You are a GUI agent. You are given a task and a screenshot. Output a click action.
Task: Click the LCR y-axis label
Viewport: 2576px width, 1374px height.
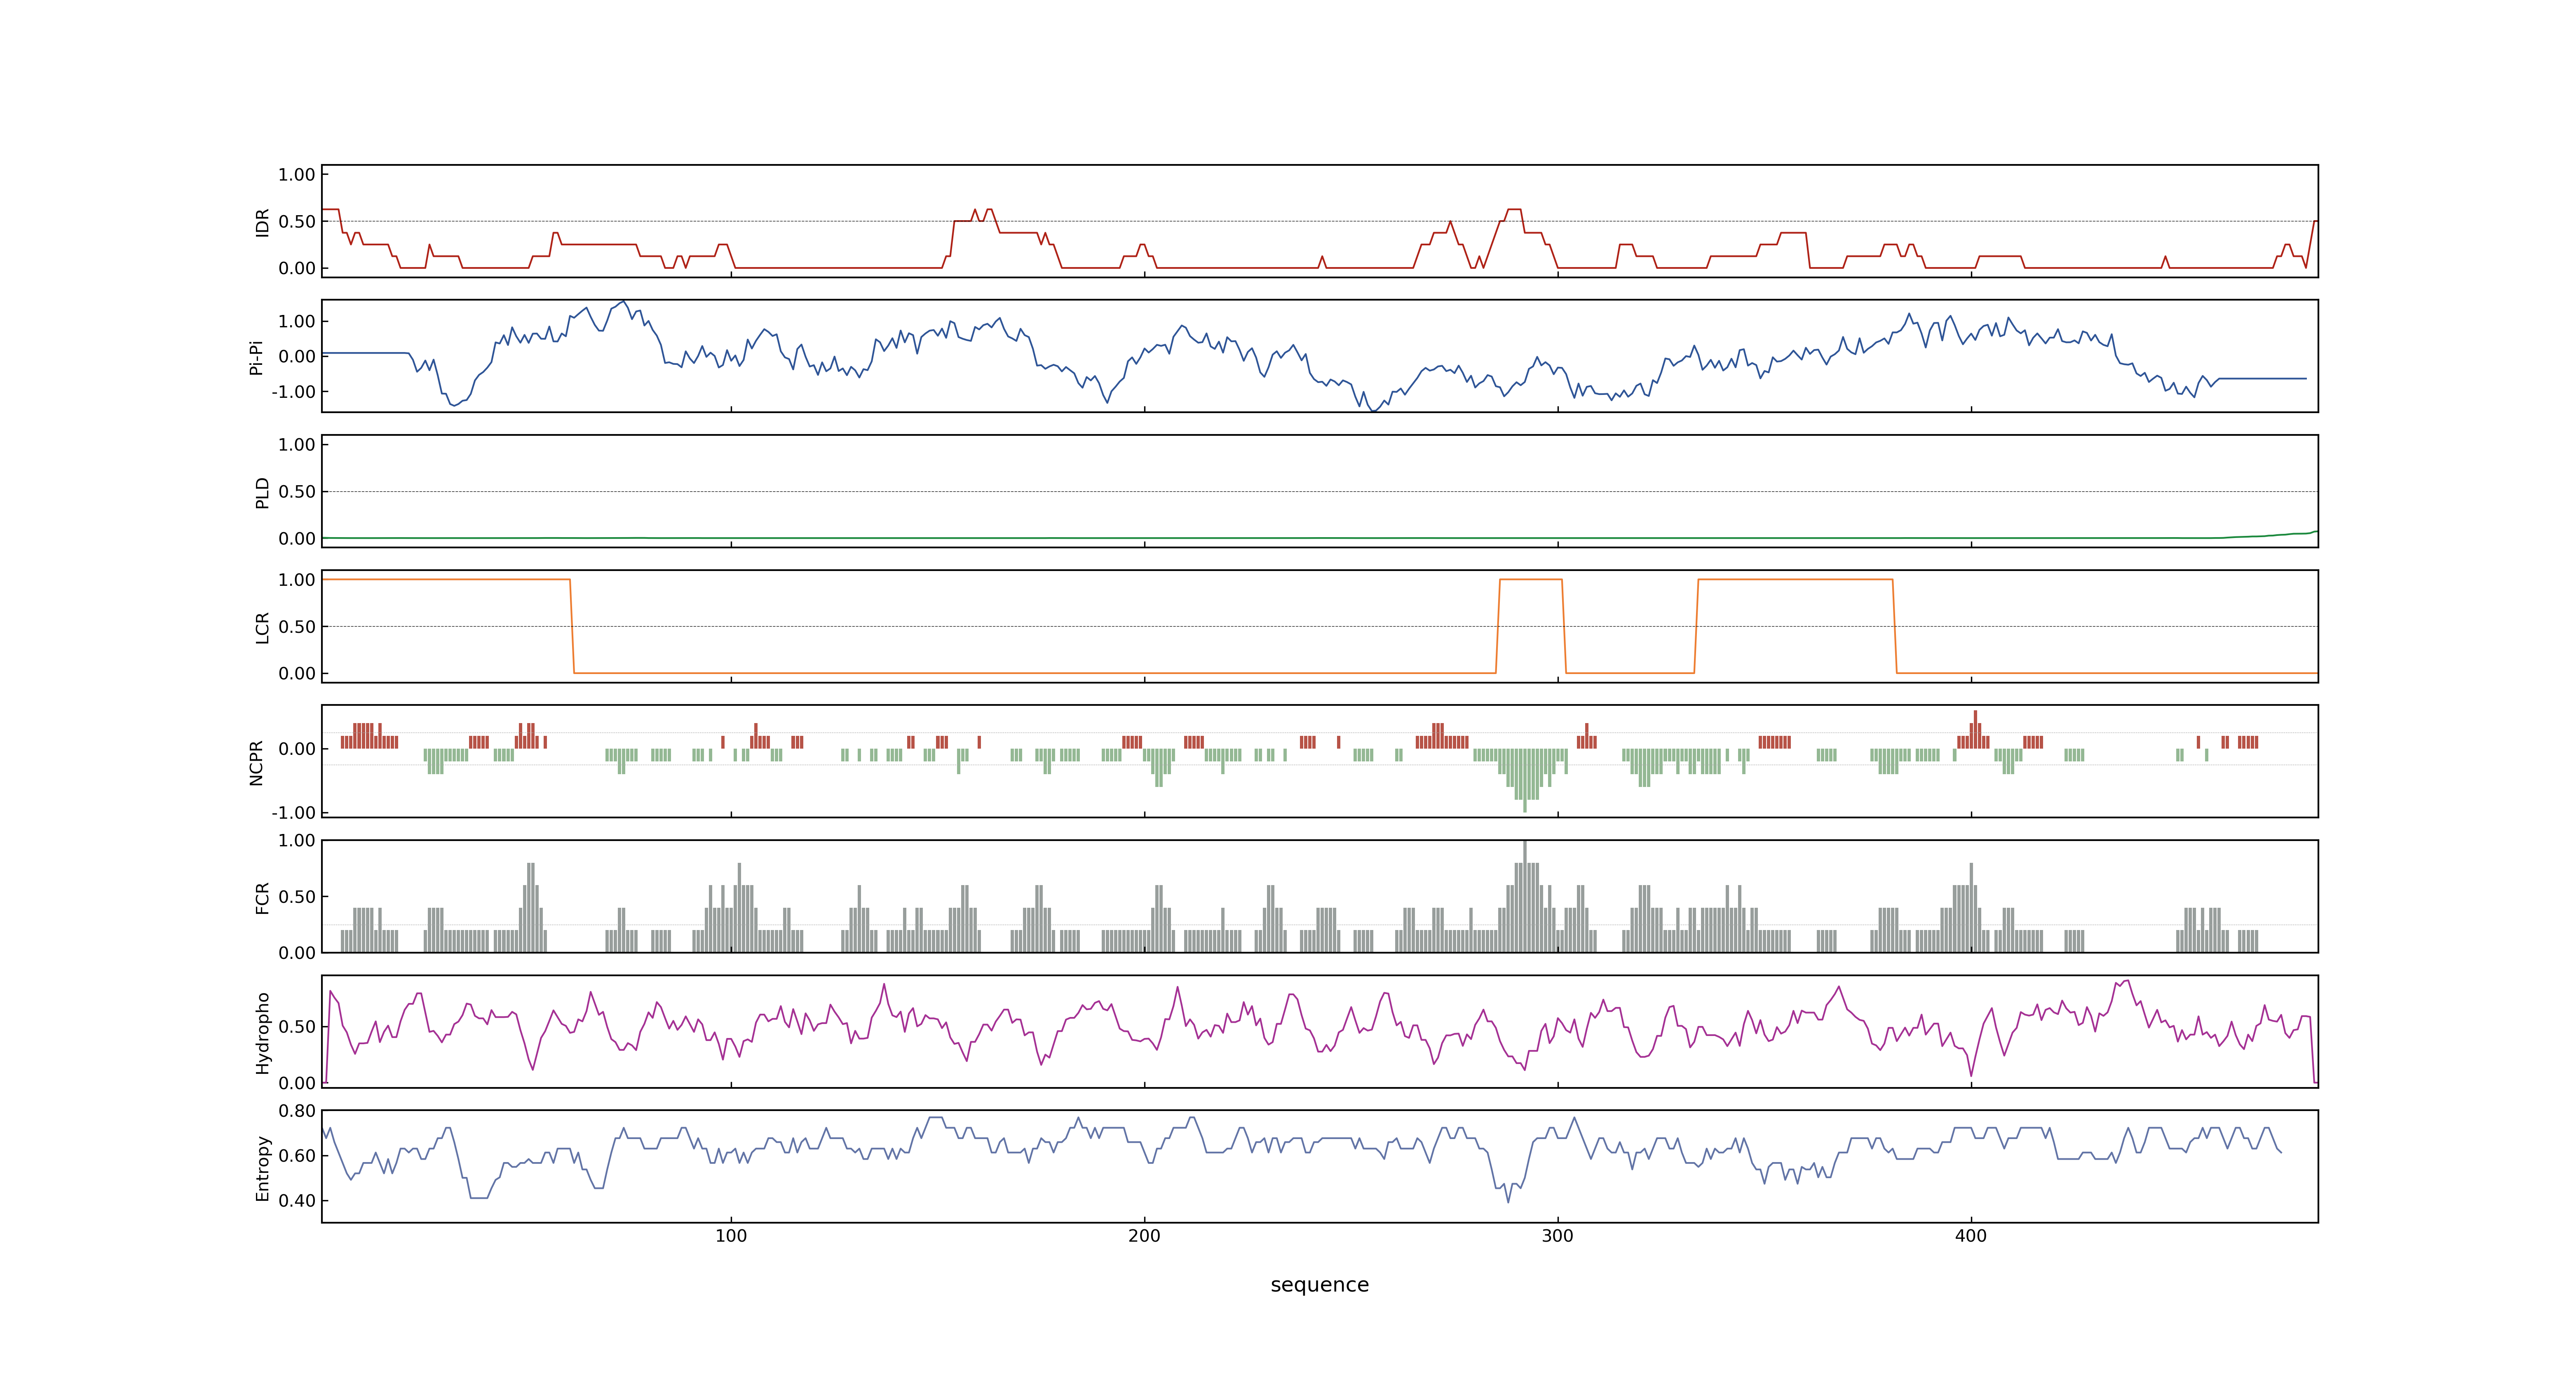tap(262, 627)
